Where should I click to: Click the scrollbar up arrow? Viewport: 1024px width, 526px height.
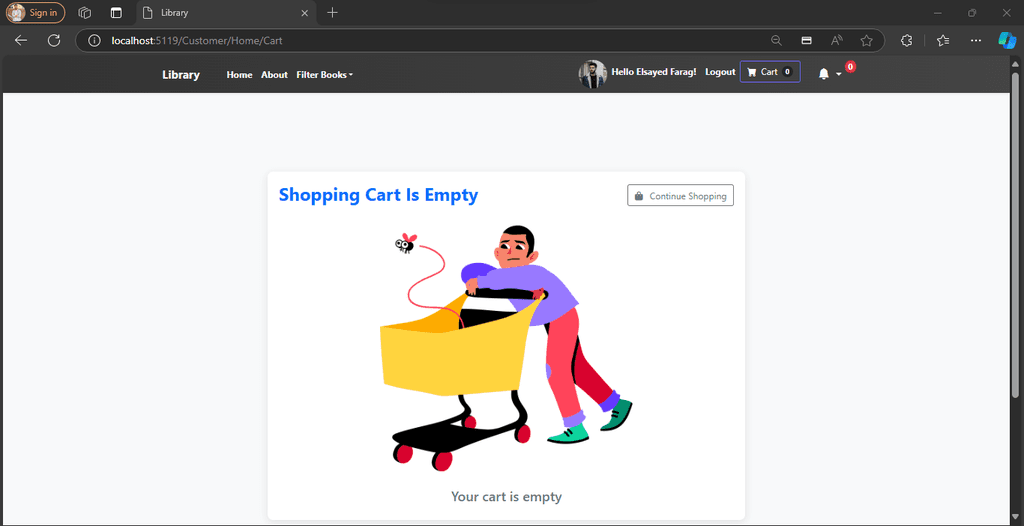[x=1015, y=63]
